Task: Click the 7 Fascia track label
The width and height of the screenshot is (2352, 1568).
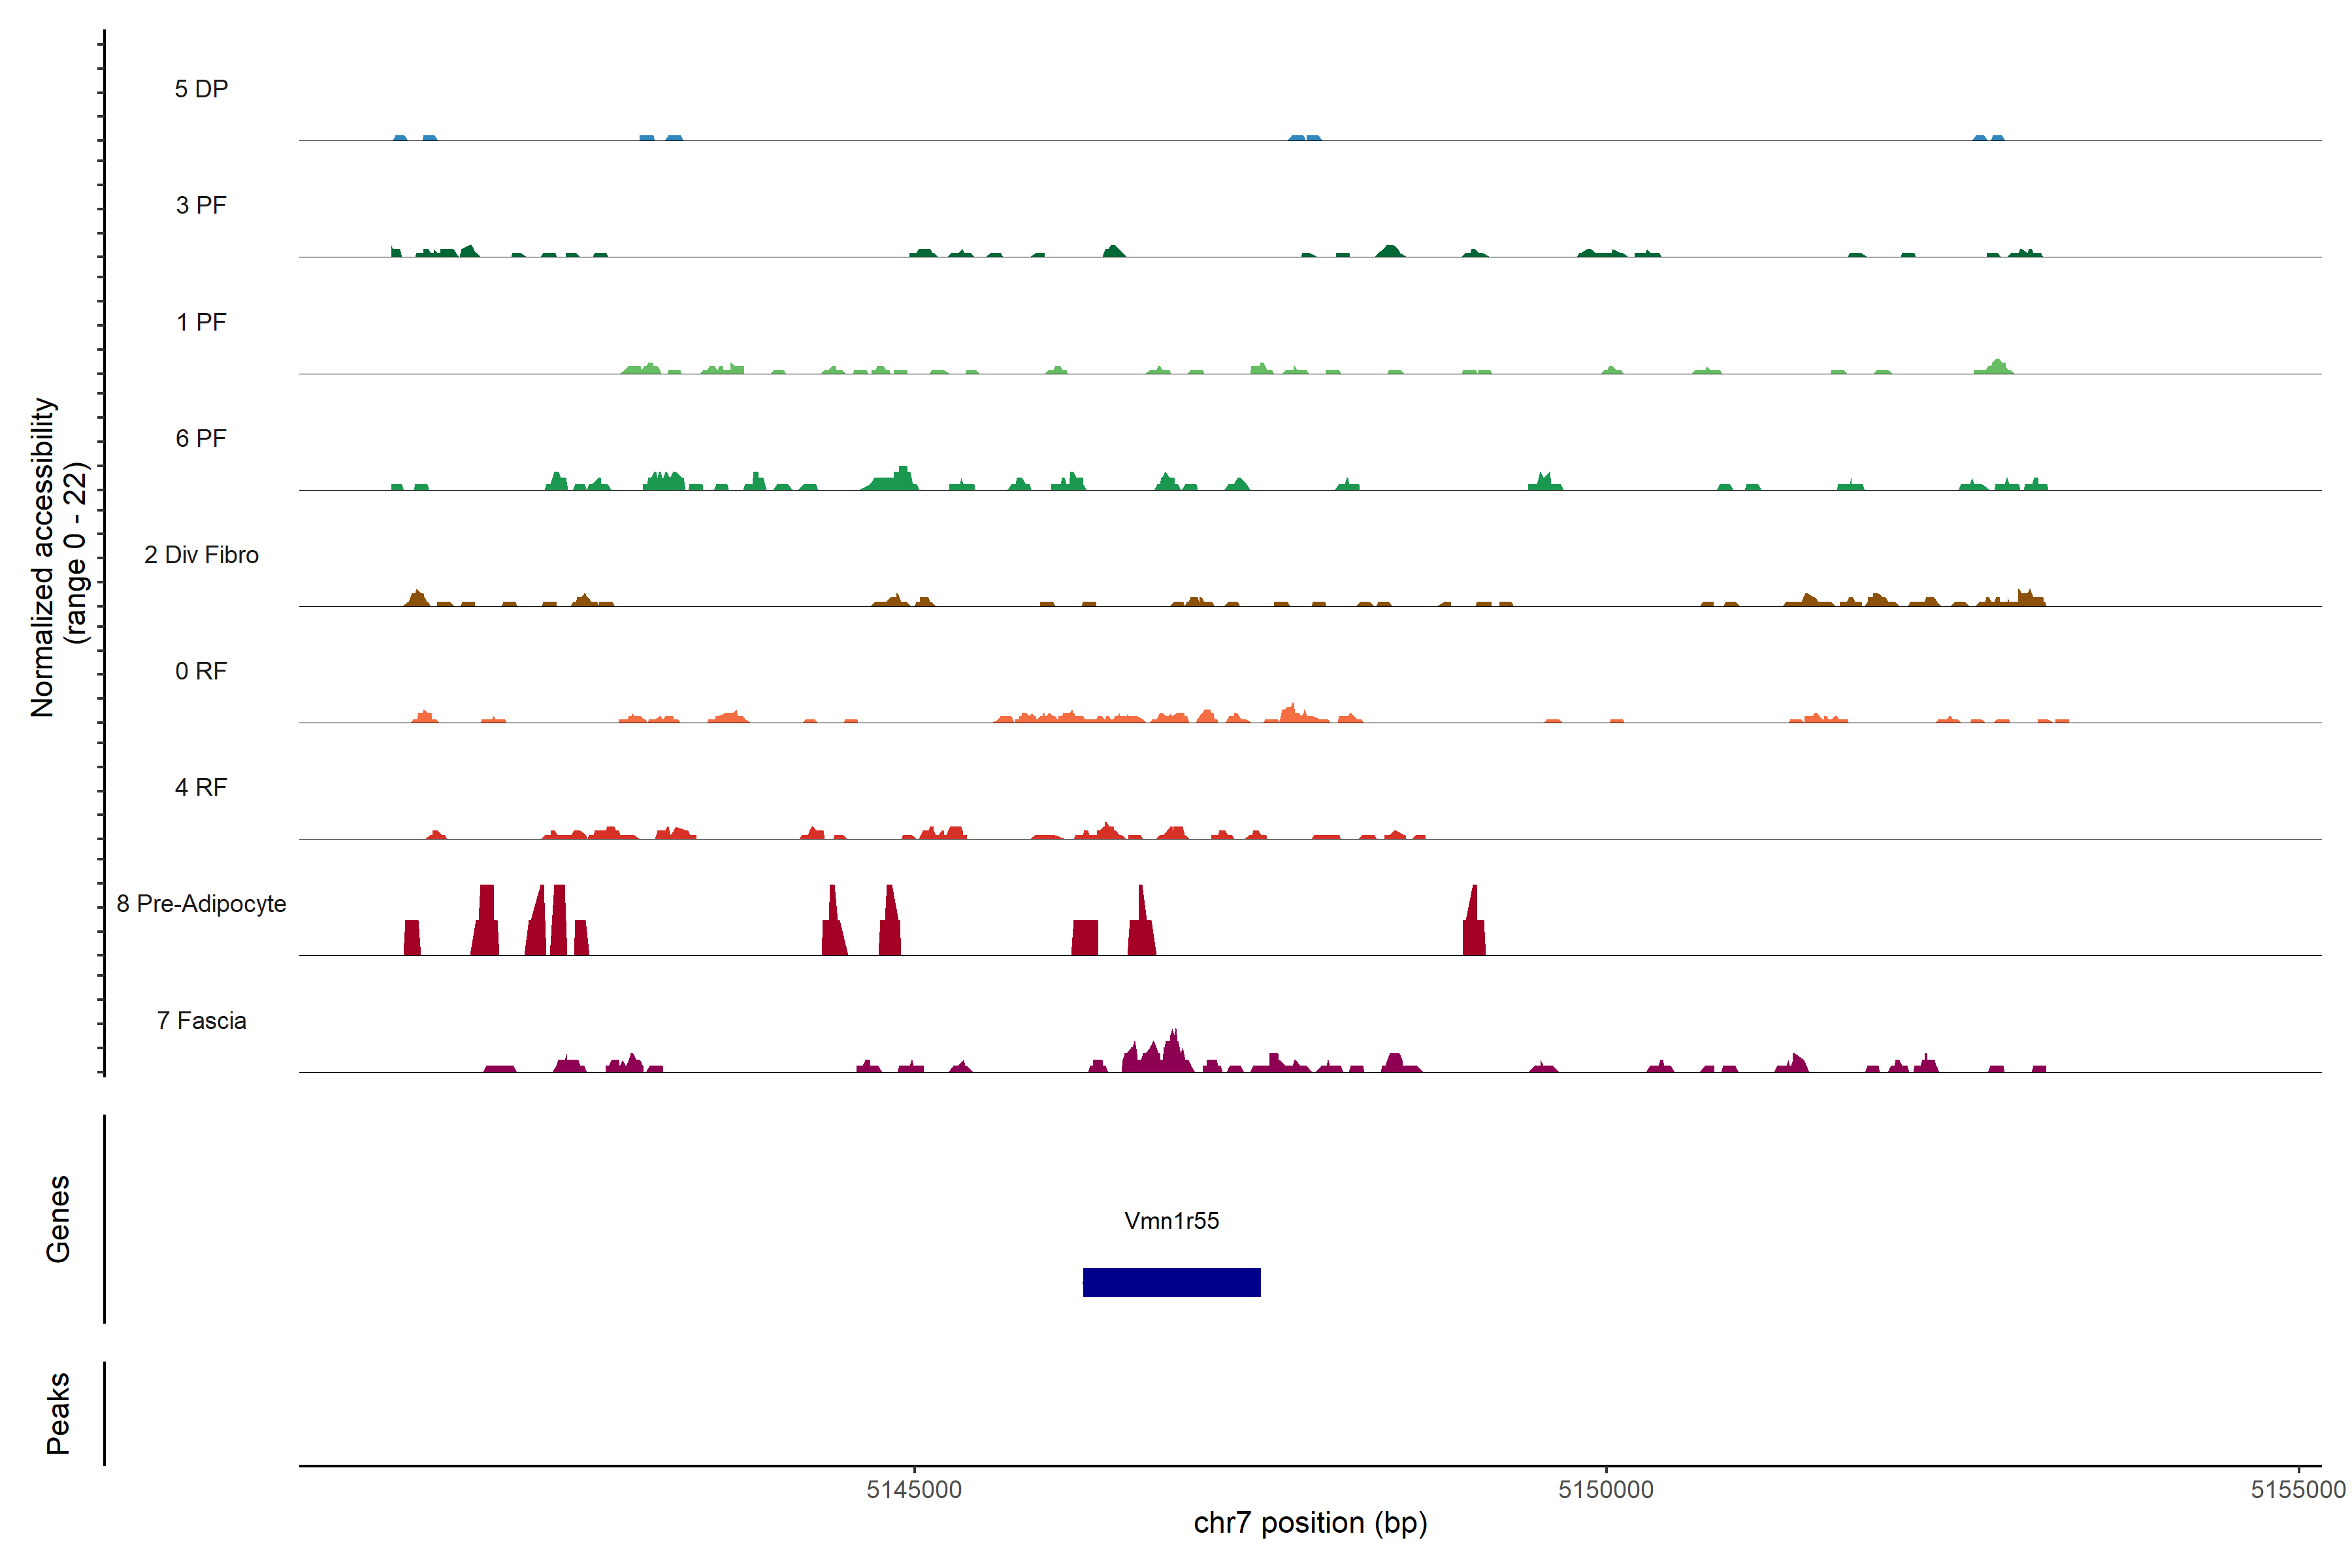Action: click(x=201, y=1020)
